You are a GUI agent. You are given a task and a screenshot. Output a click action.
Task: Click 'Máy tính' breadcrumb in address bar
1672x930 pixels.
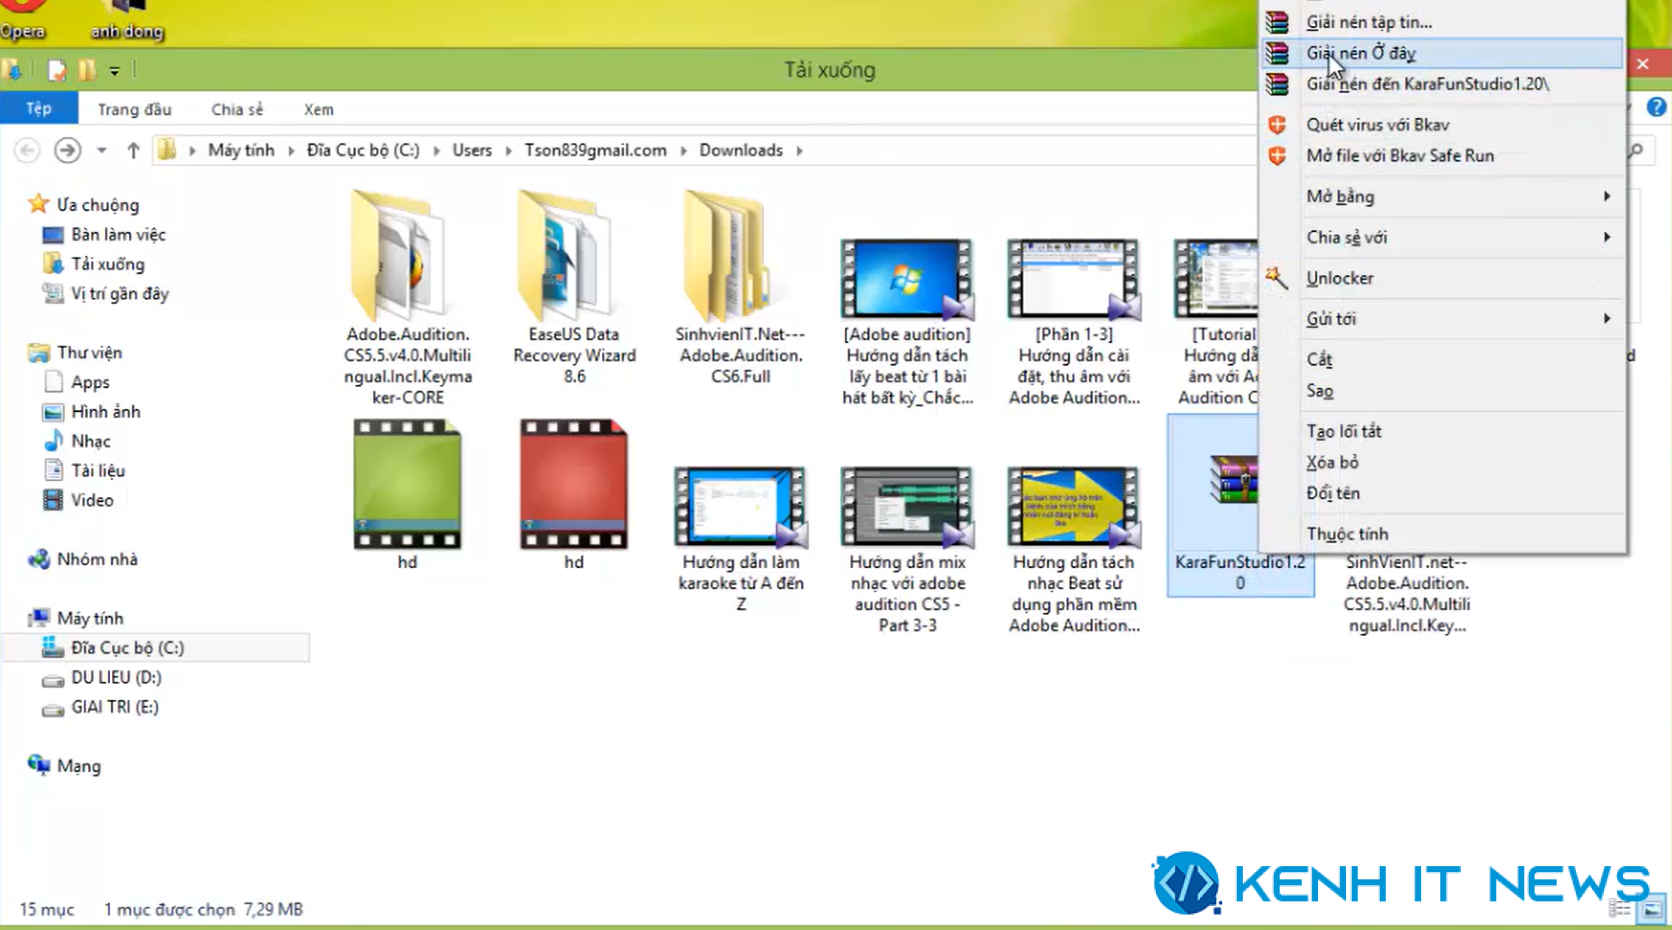click(241, 150)
